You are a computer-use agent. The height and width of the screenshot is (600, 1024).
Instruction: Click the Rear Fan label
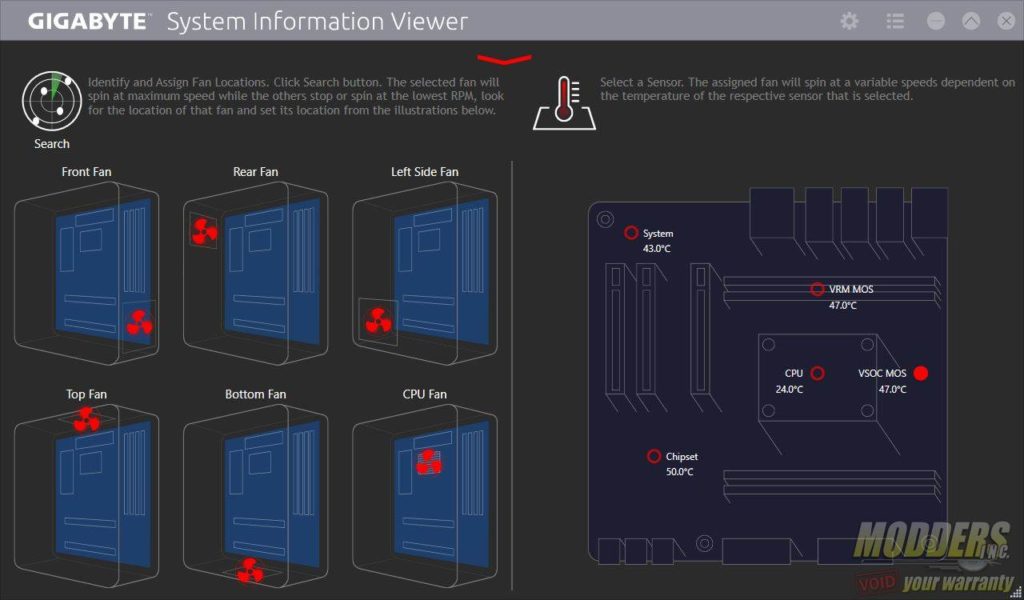pos(255,172)
